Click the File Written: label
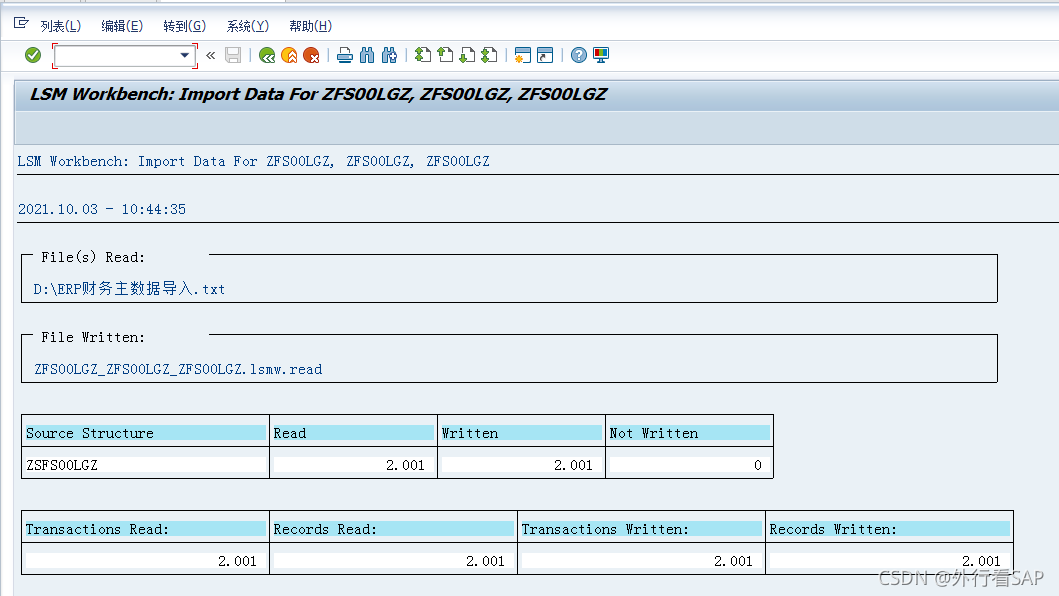Image resolution: width=1059 pixels, height=596 pixels. 93,337
